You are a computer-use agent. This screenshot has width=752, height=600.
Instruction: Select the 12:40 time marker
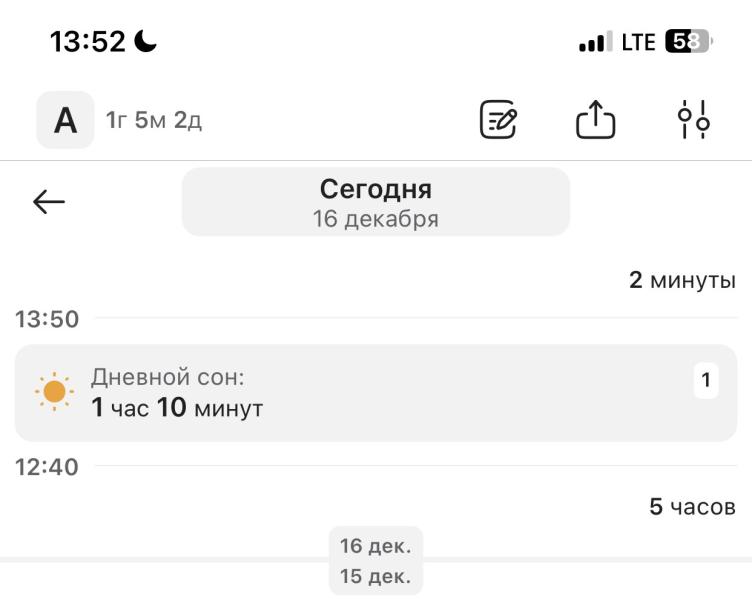tap(46, 467)
